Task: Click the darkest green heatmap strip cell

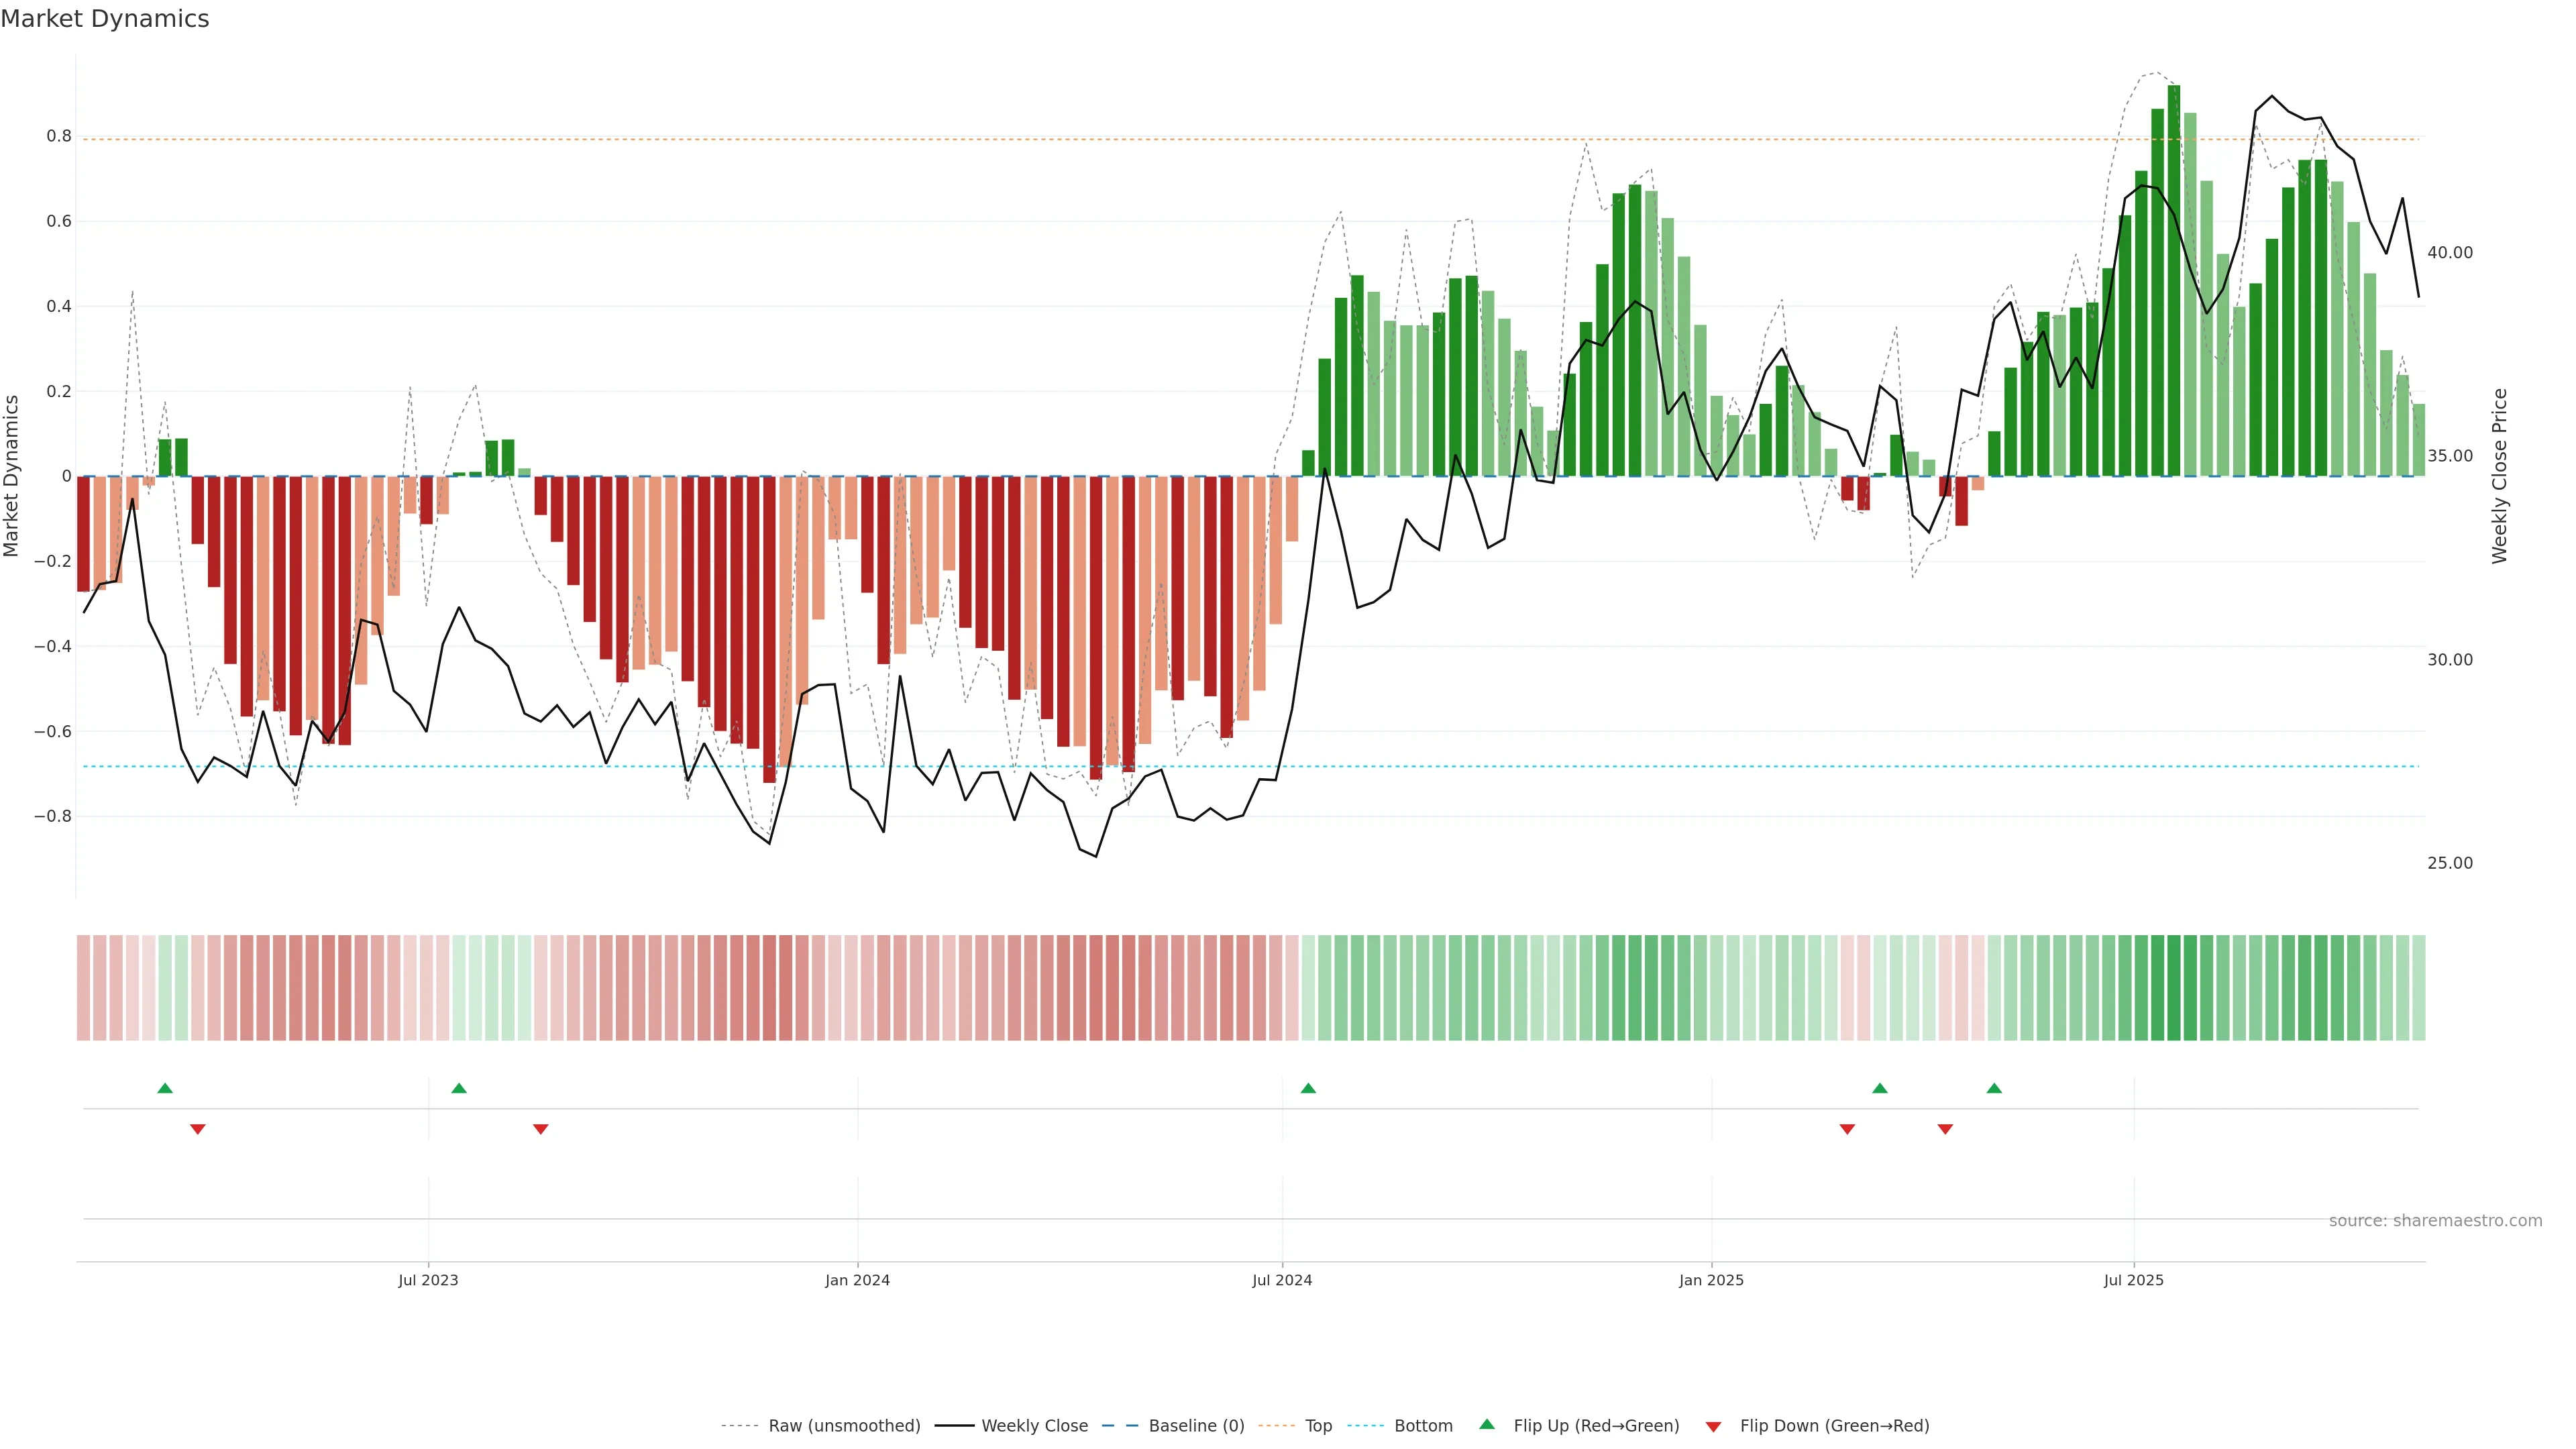Action: [2174, 988]
